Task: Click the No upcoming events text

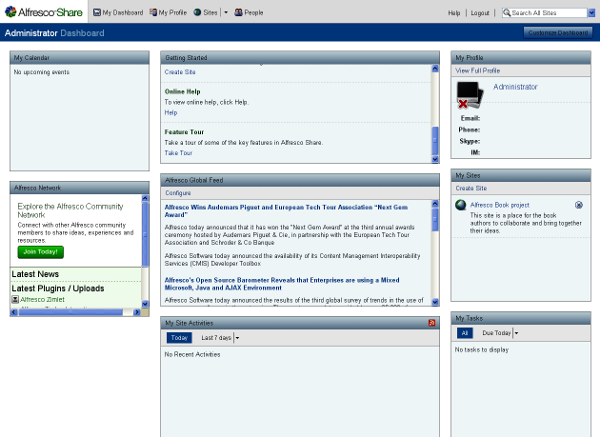Action: tap(42, 72)
